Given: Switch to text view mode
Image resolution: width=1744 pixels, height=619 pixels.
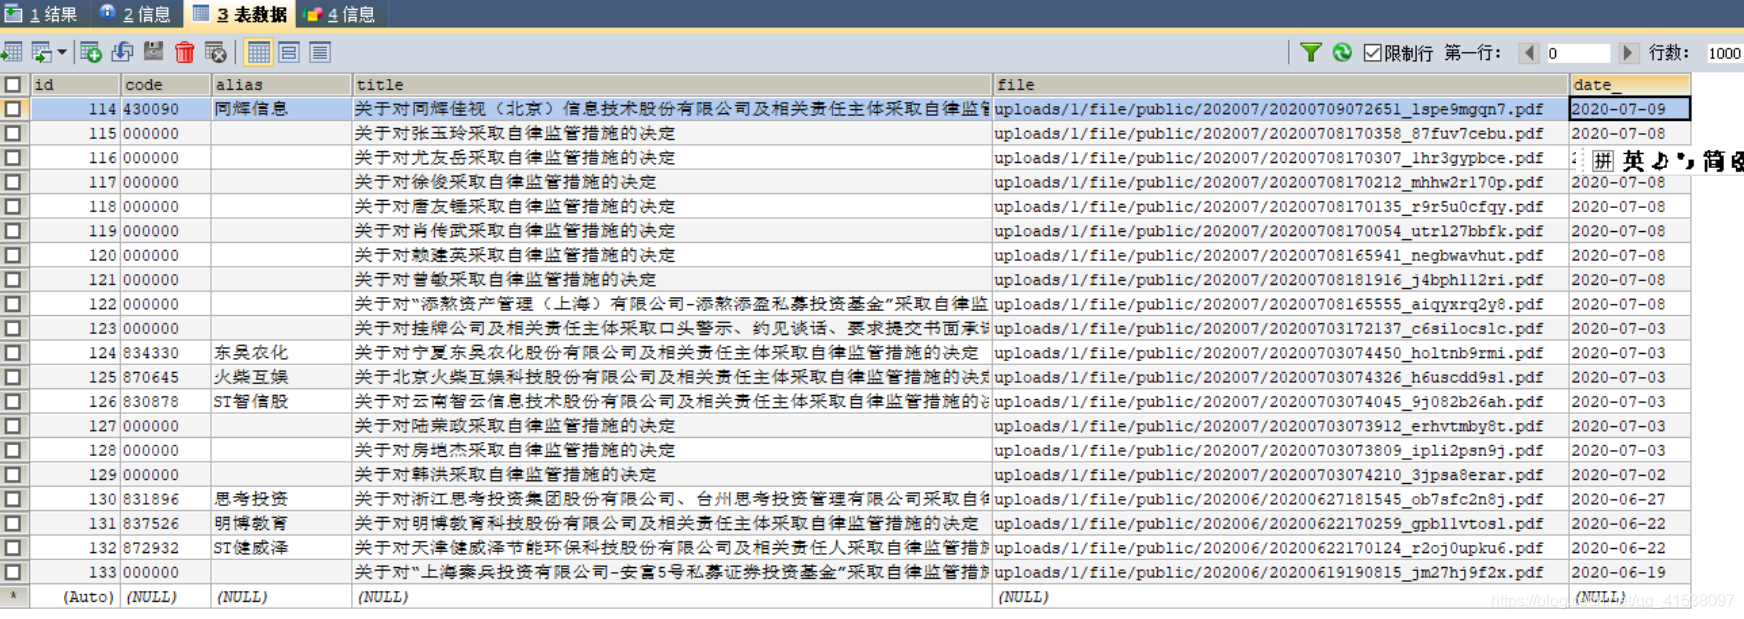Looking at the screenshot, I should [320, 52].
